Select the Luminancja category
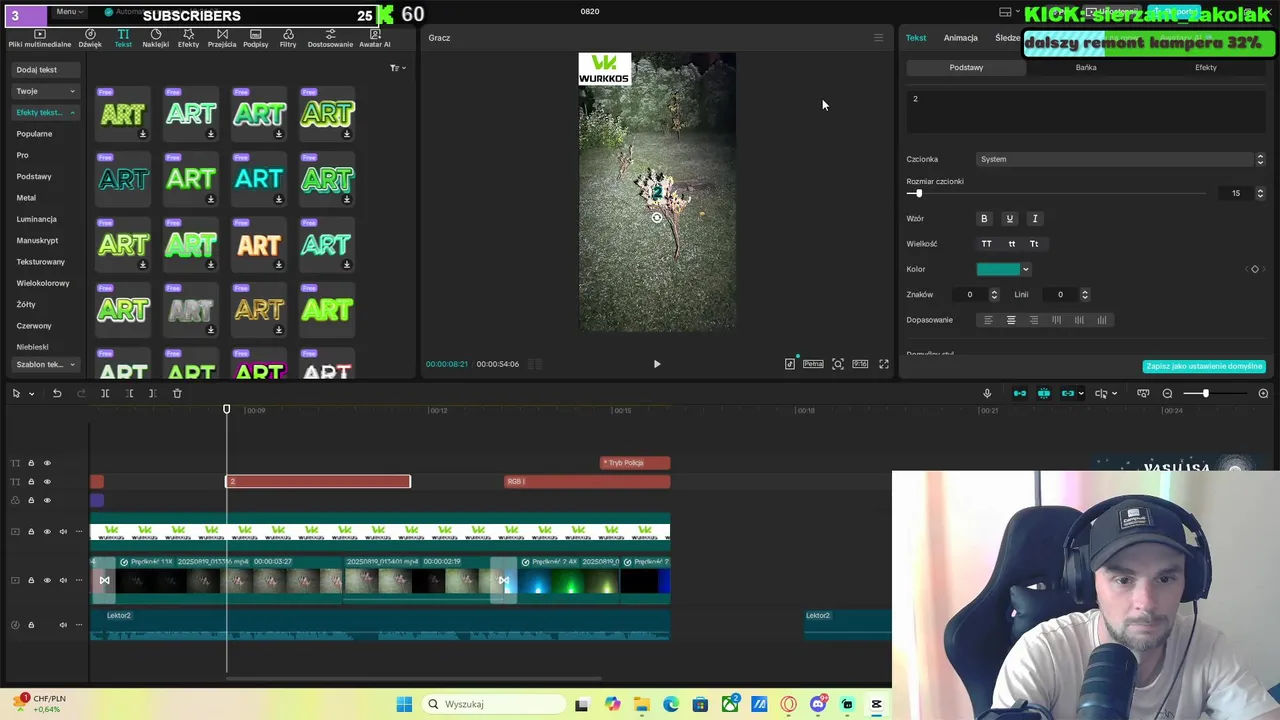Image resolution: width=1280 pixels, height=720 pixels. tap(37, 219)
